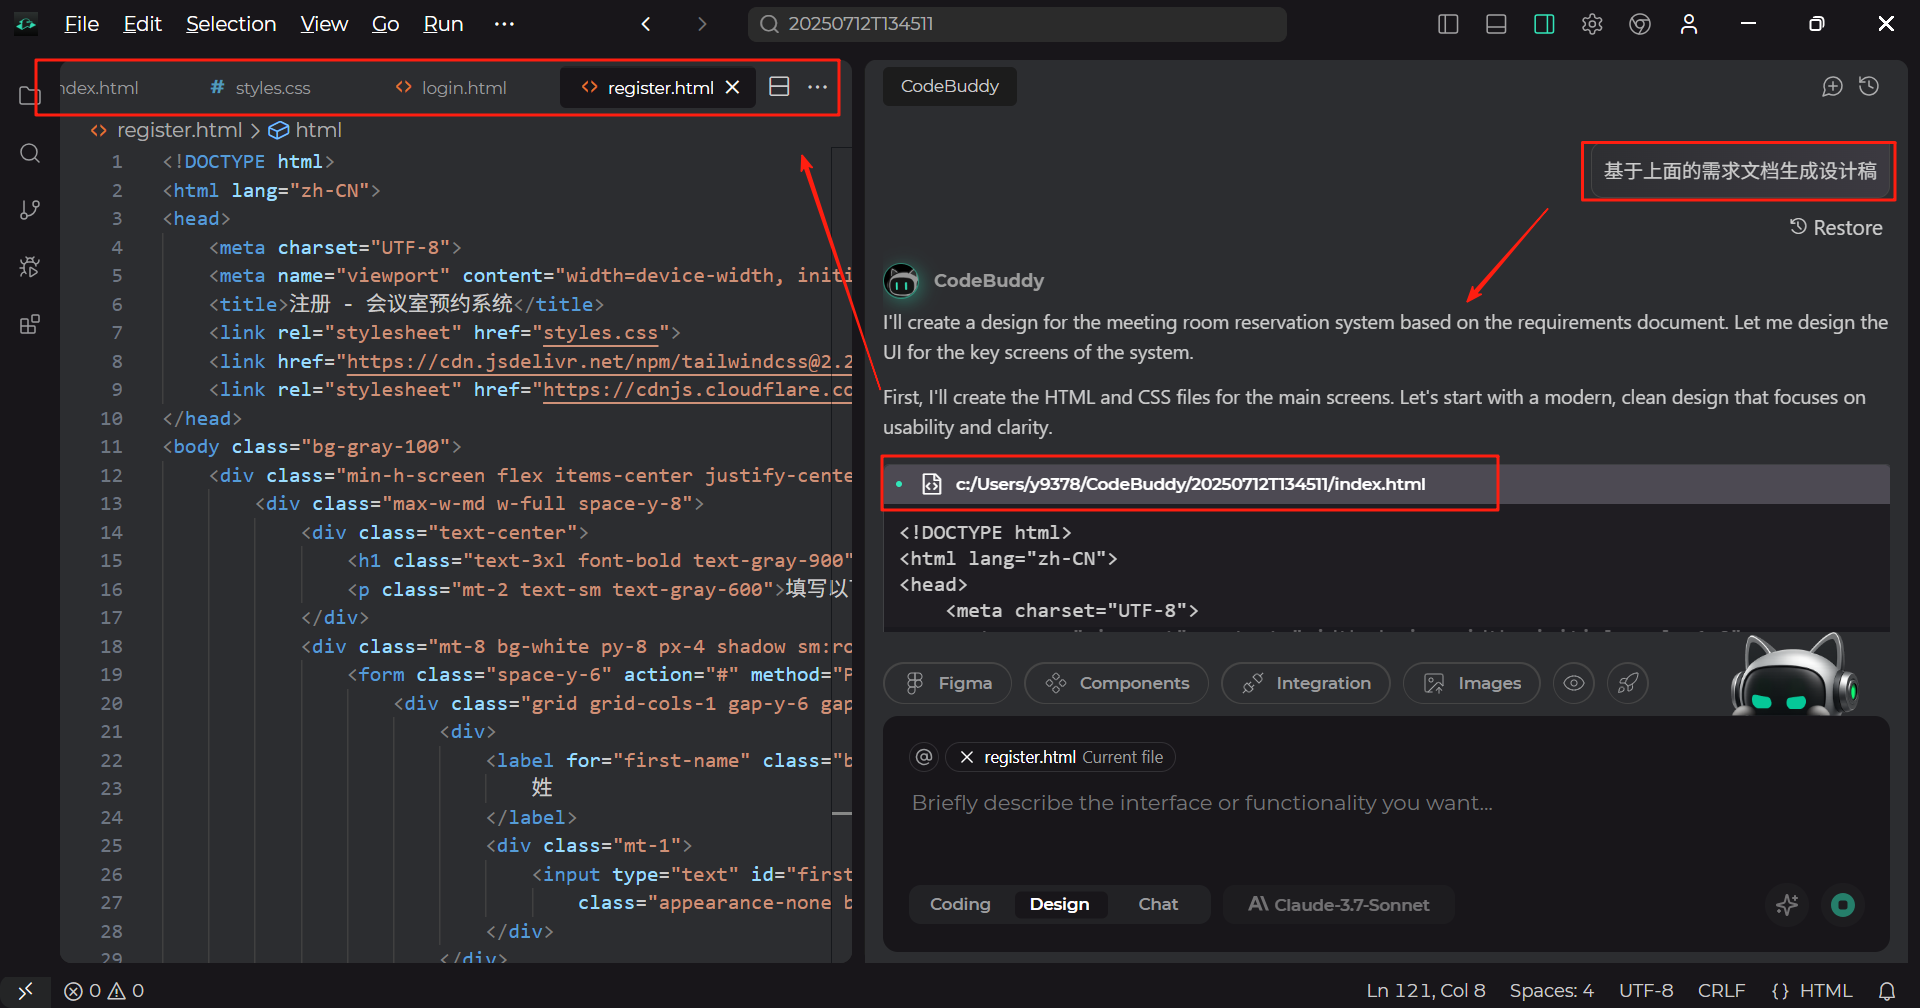Viewport: 1920px width, 1008px height.
Task: Open the Go menu
Action: 385,24
